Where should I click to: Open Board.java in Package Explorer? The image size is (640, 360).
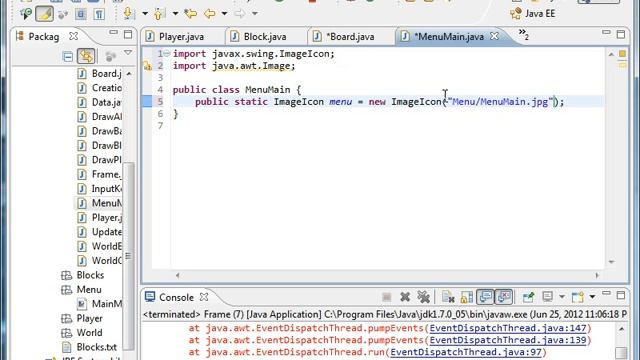point(100,73)
